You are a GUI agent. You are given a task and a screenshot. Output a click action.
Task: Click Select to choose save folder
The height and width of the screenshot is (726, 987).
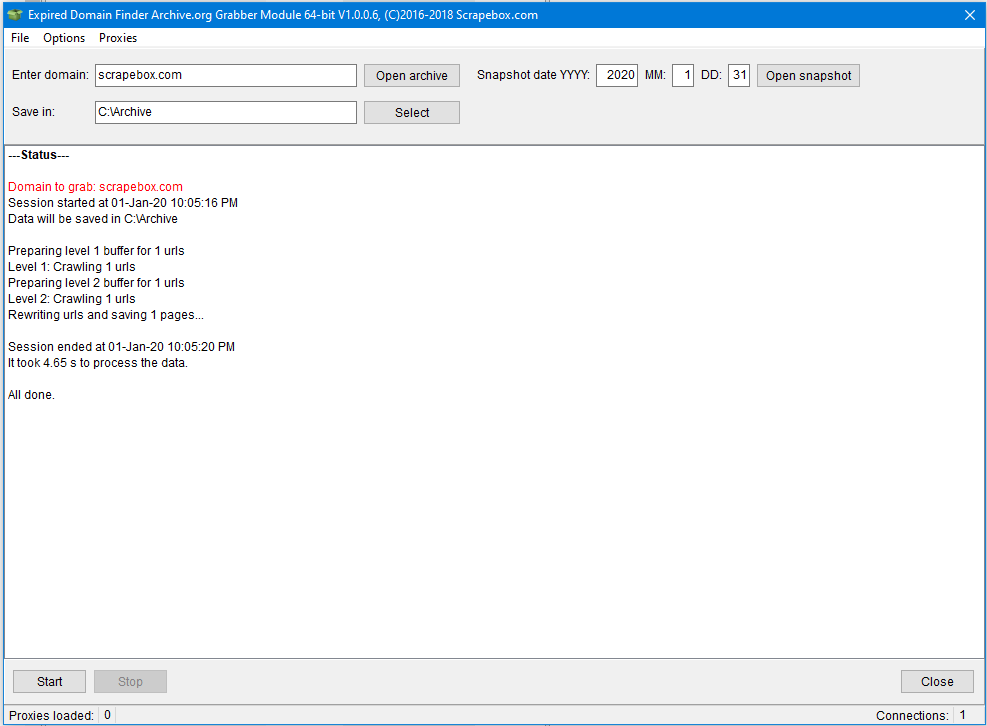412,113
